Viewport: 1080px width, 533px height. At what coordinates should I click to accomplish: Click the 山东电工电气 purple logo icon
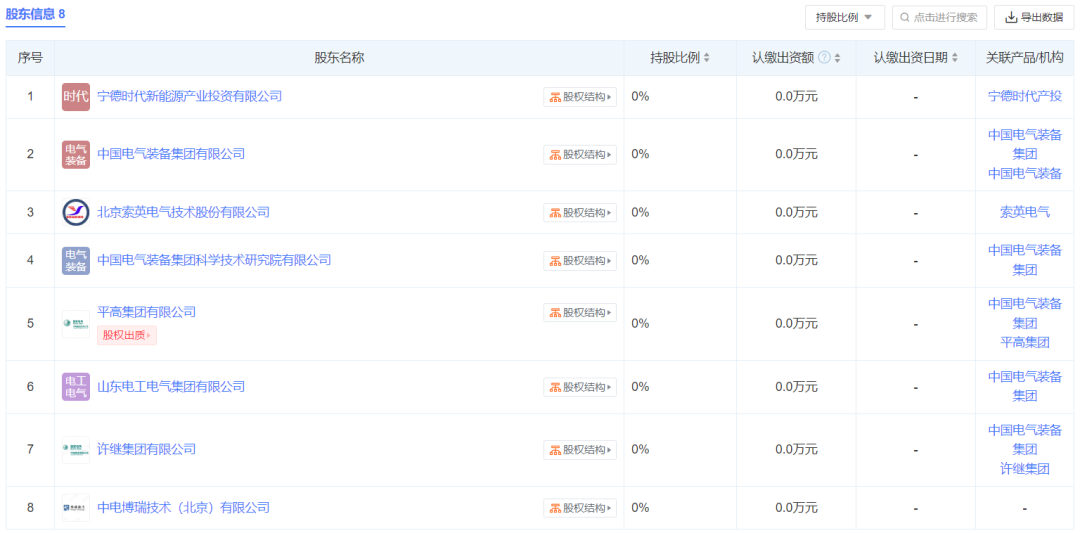tap(75, 387)
